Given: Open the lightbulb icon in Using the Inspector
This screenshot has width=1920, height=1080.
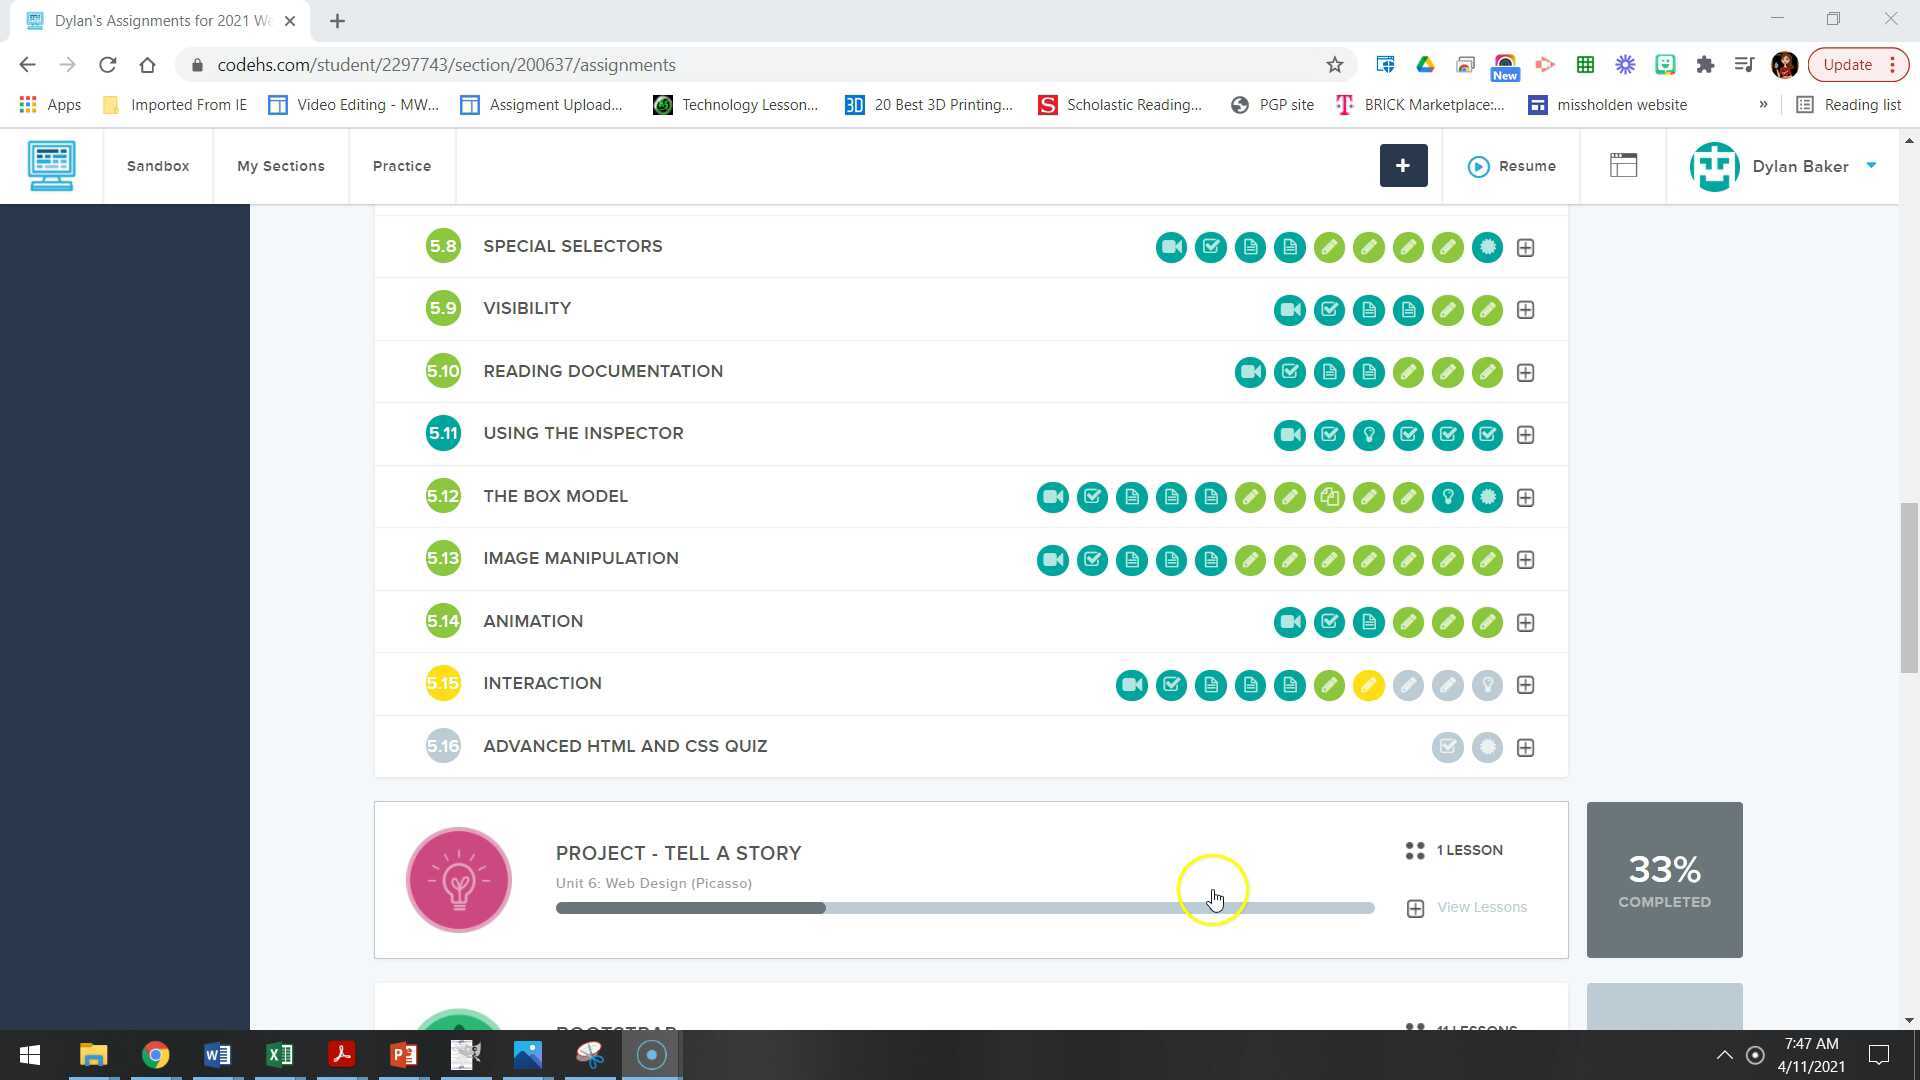Looking at the screenshot, I should 1368,435.
